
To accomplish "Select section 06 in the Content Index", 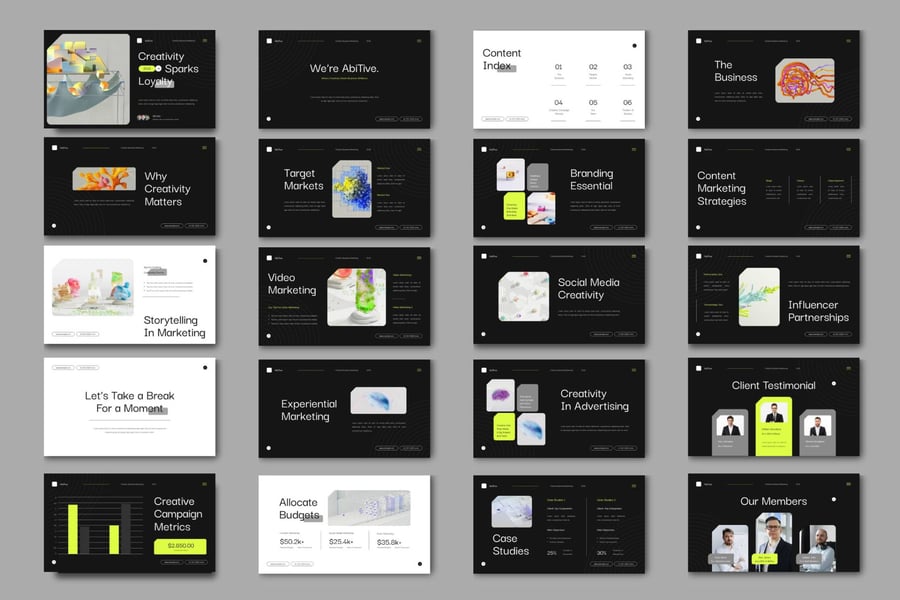I will (x=627, y=104).
